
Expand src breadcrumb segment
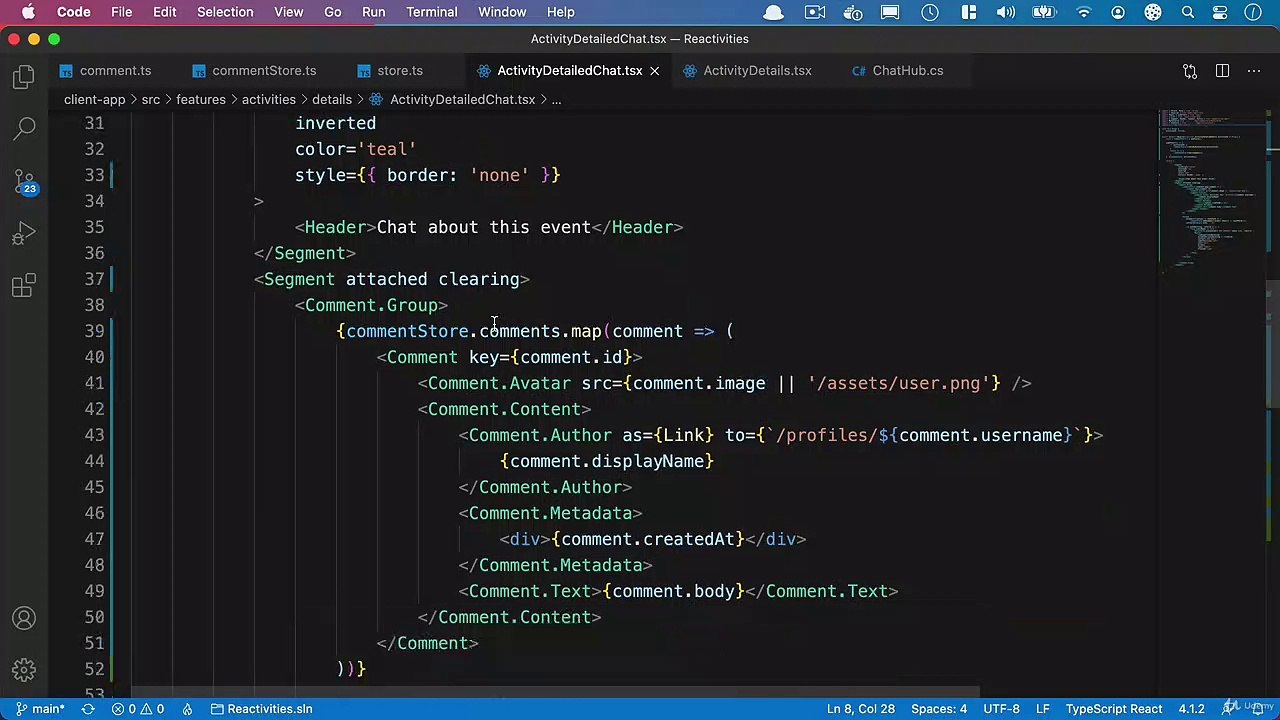click(150, 99)
